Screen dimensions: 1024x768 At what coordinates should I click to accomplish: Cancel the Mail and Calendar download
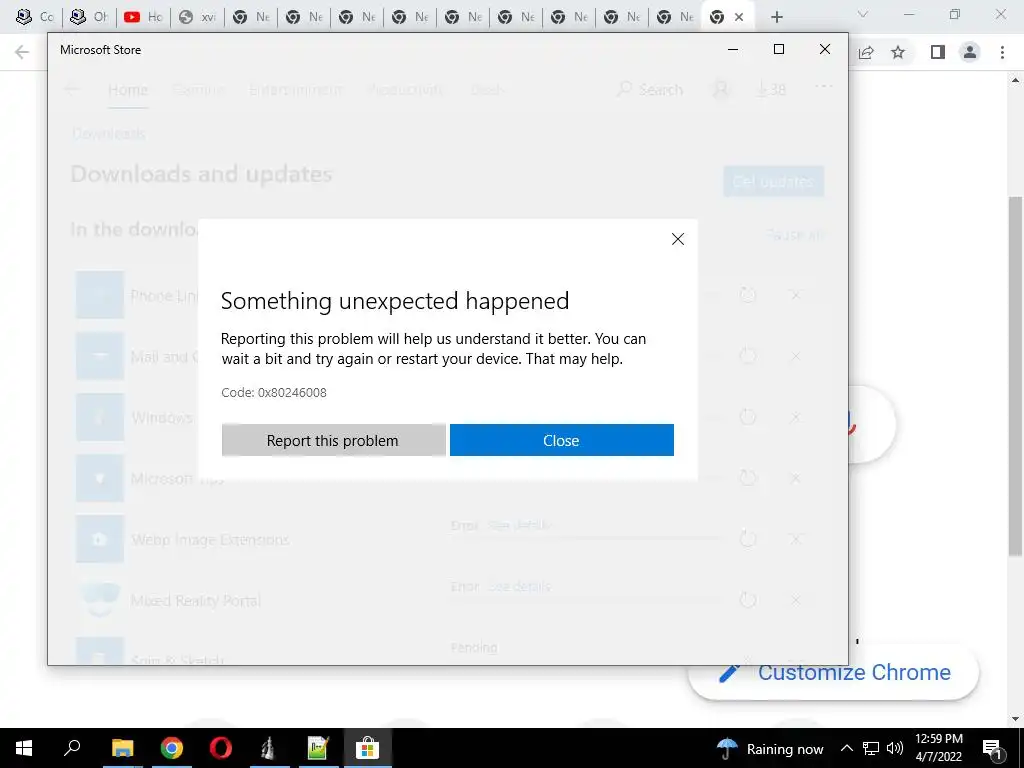pyautogui.click(x=795, y=356)
